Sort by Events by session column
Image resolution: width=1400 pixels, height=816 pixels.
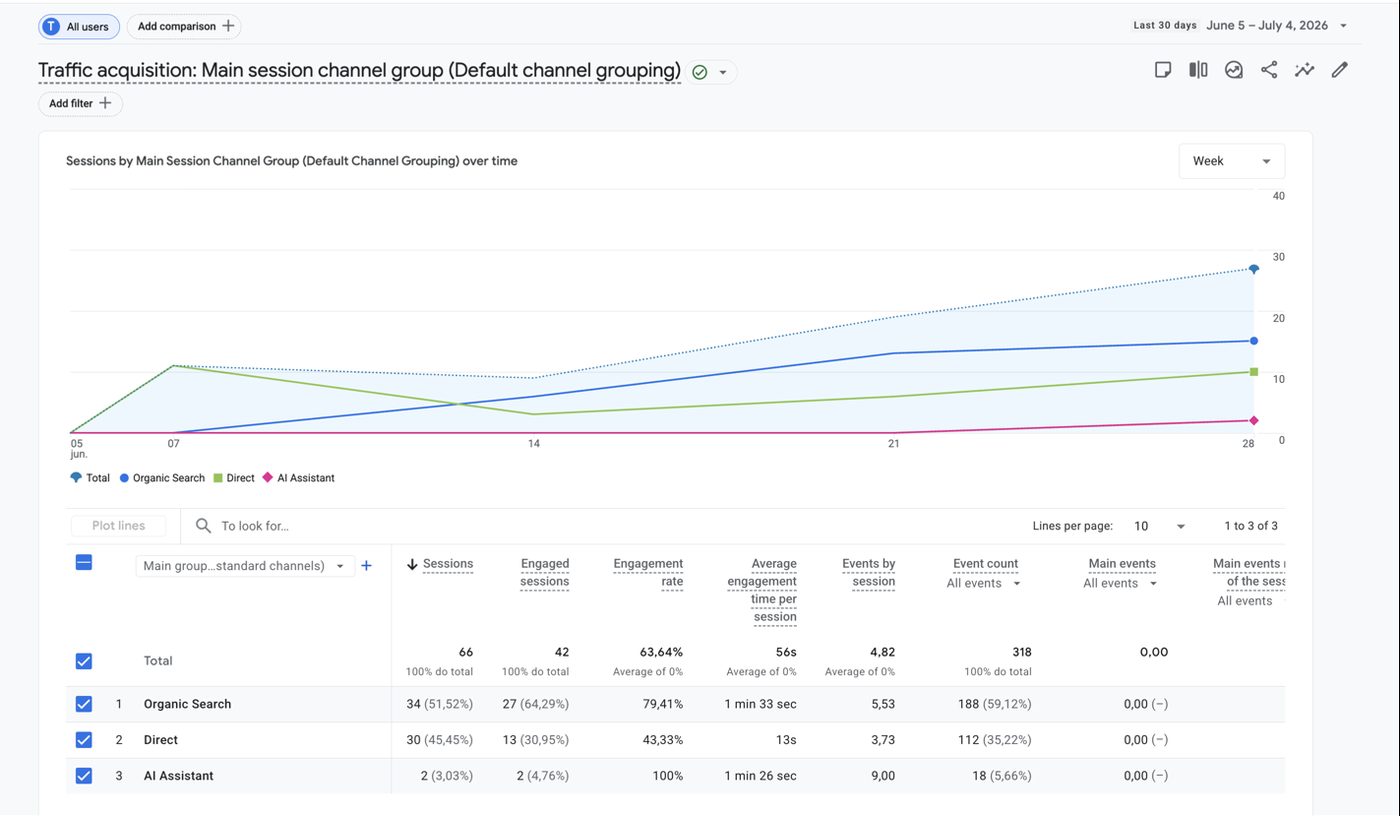(868, 573)
